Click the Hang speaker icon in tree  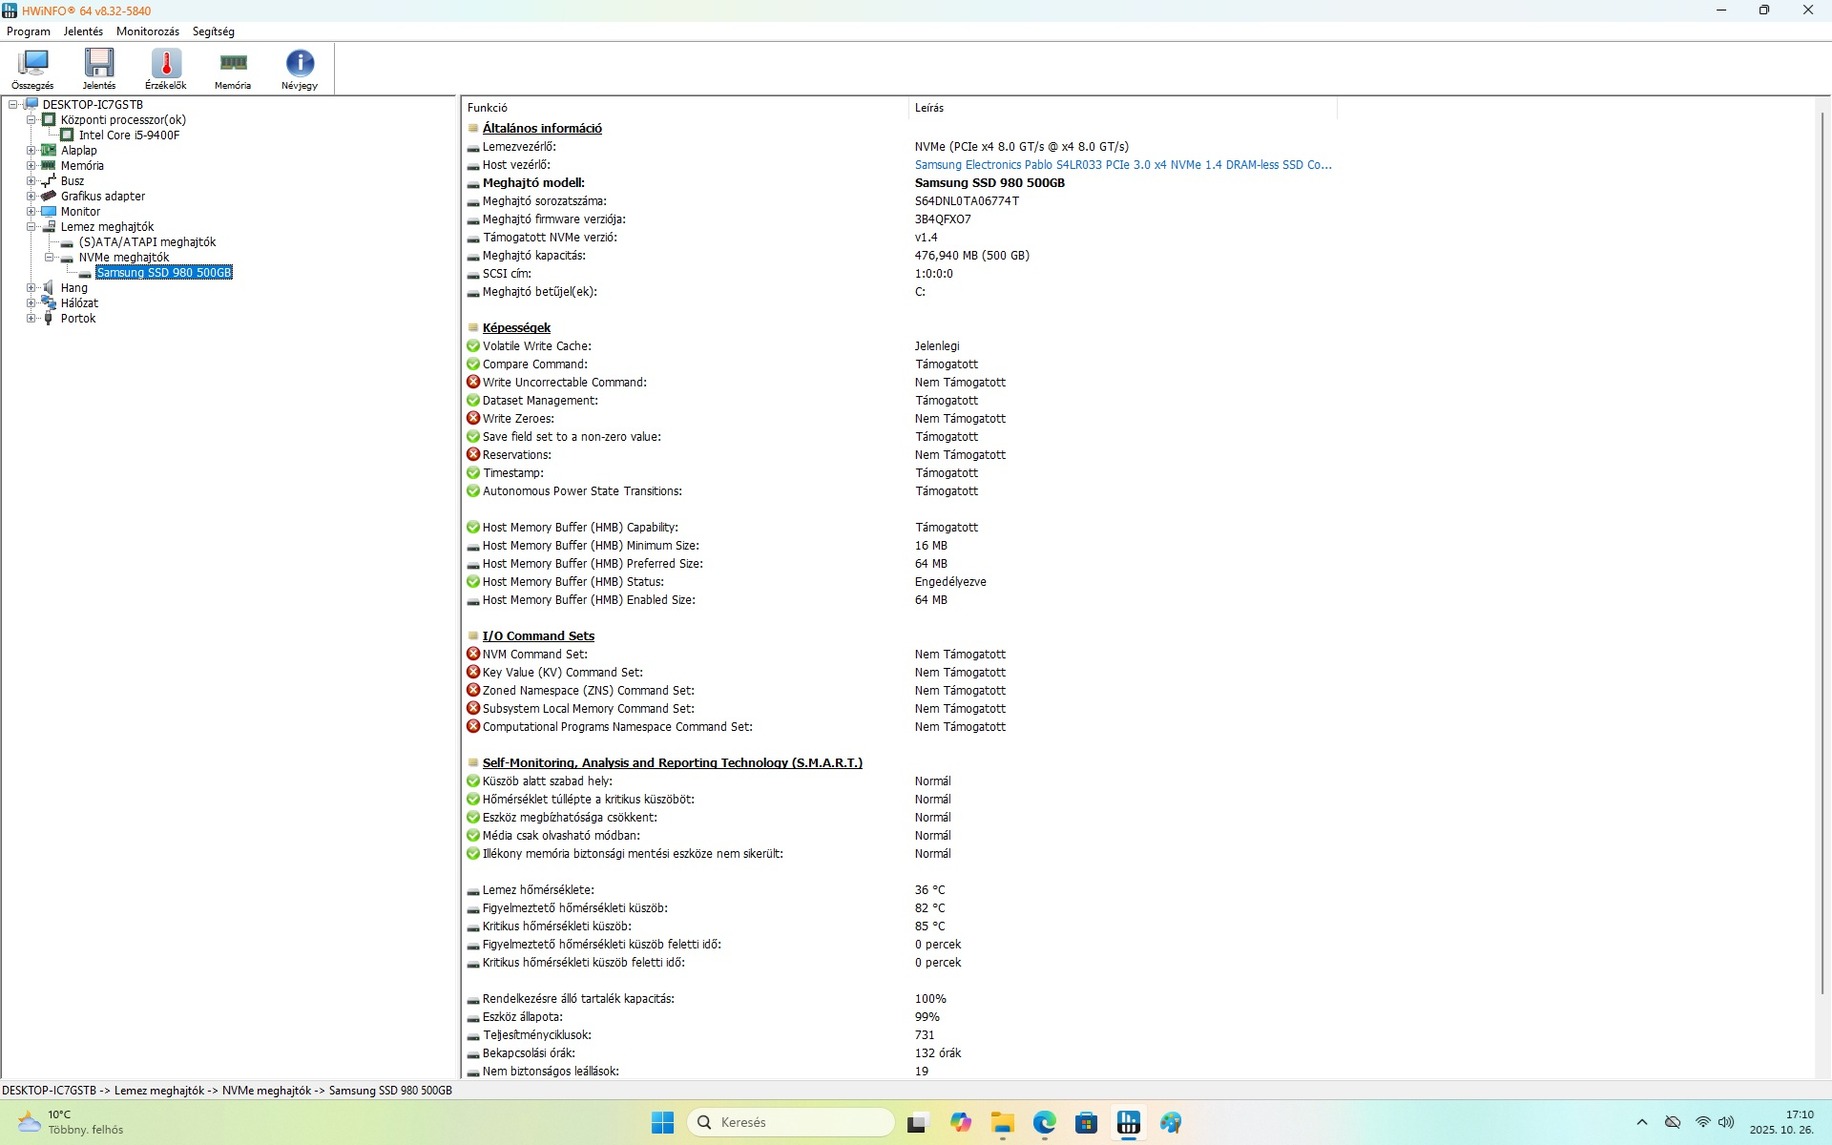(x=48, y=288)
